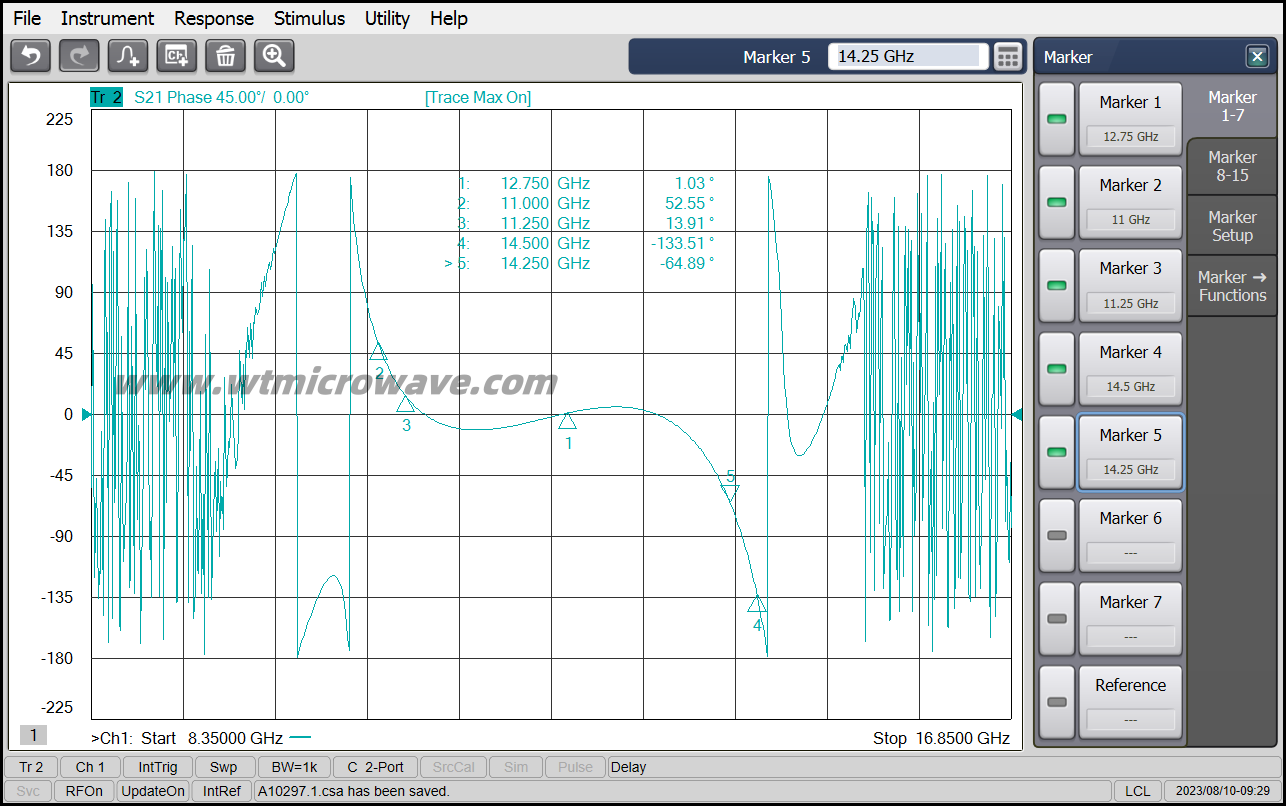The width and height of the screenshot is (1286, 806).
Task: Redo the last undone action
Action: pyautogui.click(x=78, y=56)
